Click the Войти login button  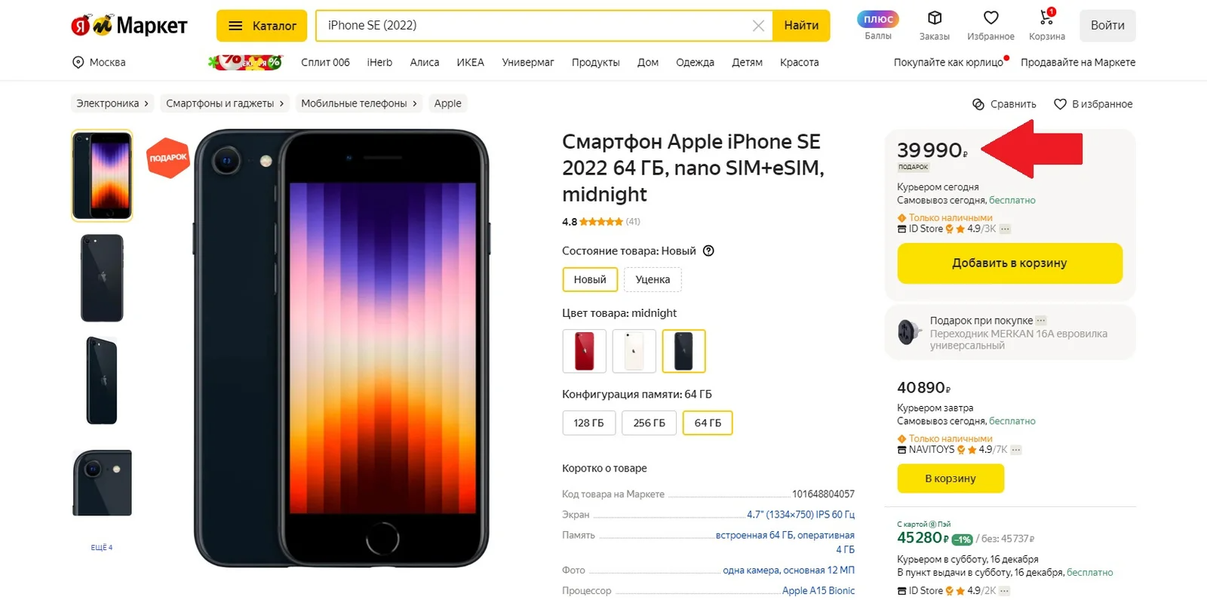coord(1107,26)
